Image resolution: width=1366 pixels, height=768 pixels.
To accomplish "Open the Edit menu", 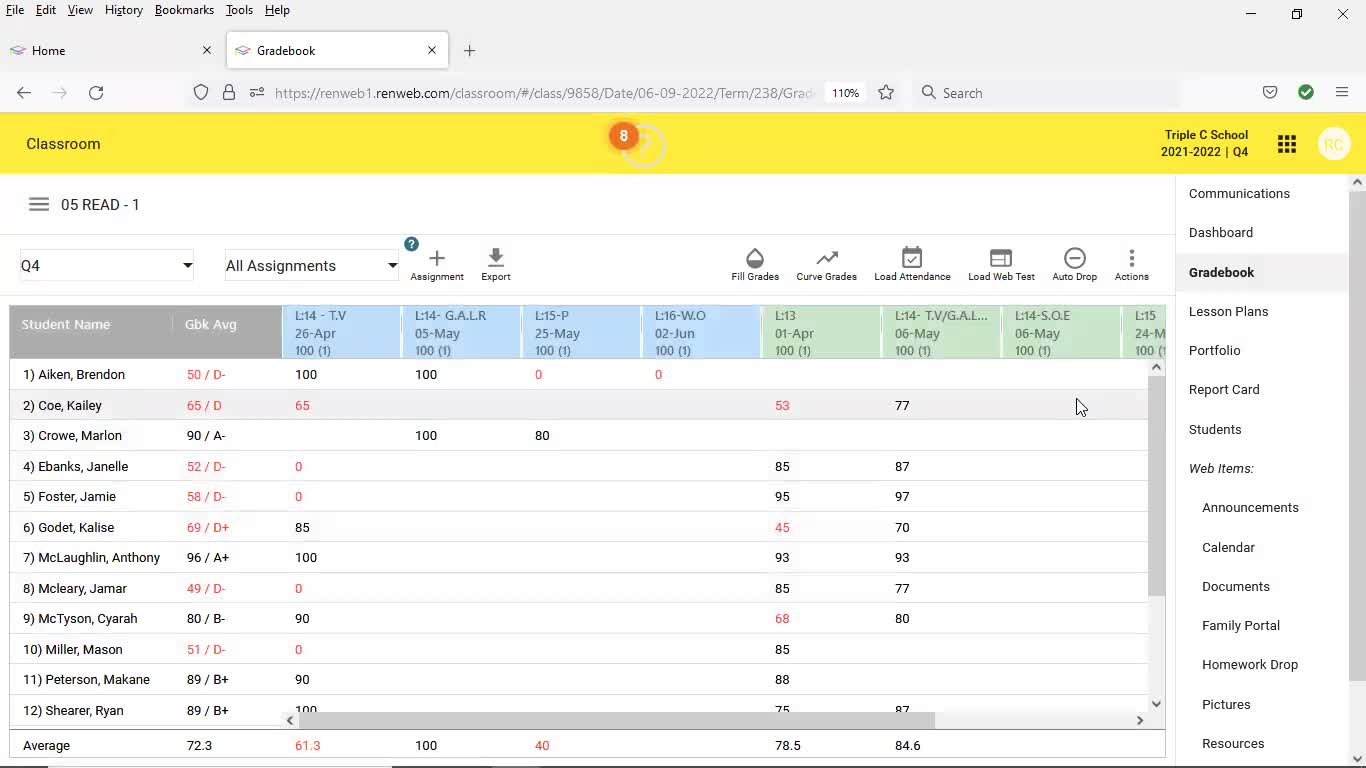I will coord(46,10).
